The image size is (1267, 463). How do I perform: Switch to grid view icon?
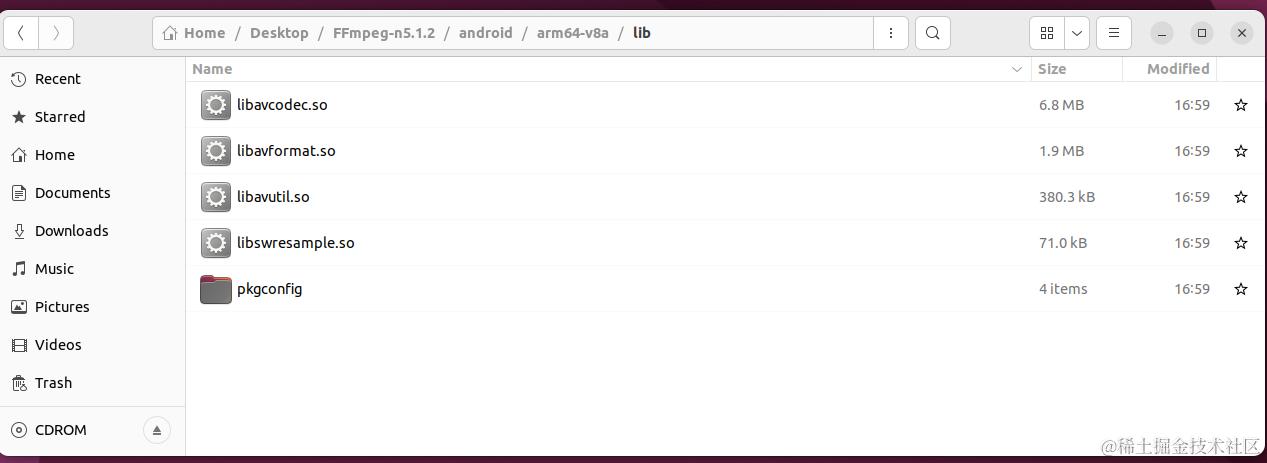tap(1047, 33)
